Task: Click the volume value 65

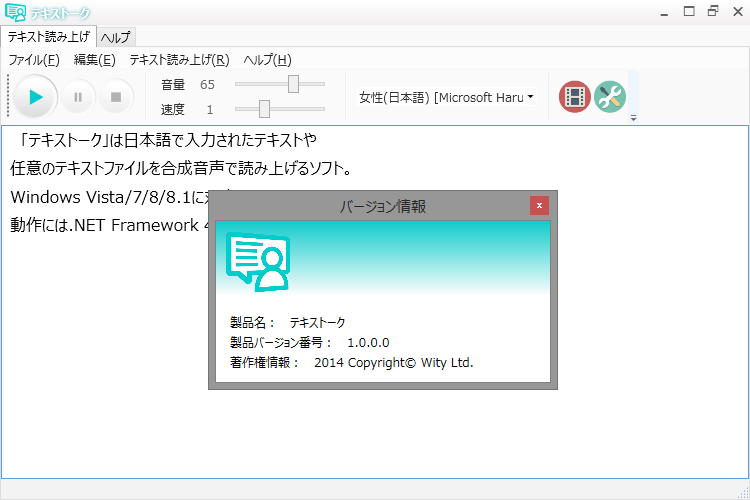Action: 207,85
